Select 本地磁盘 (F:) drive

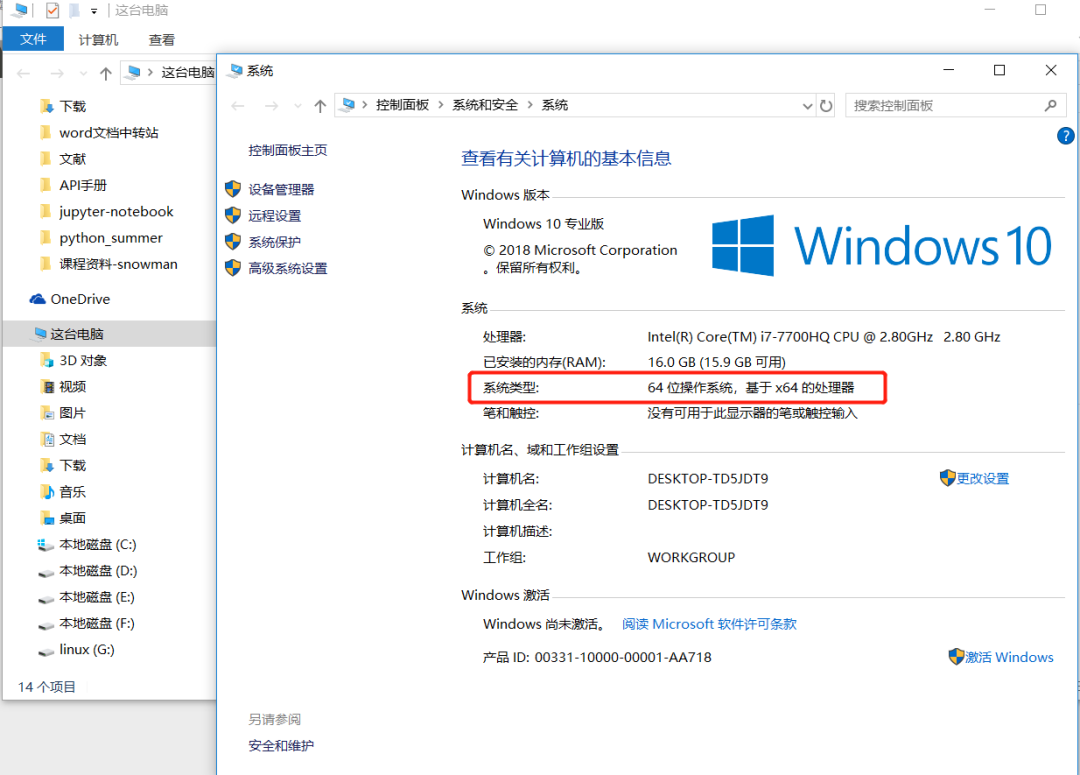point(96,623)
